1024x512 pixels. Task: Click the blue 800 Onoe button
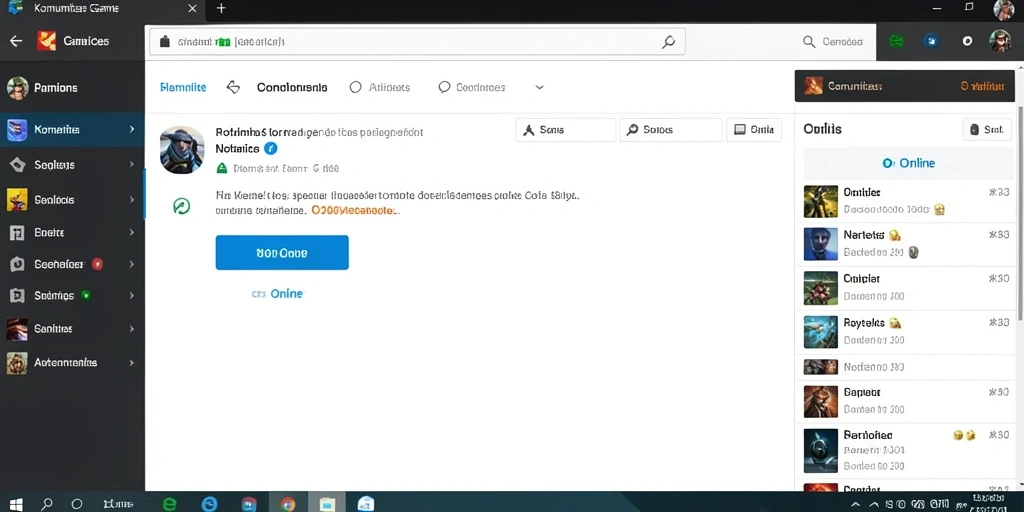point(282,253)
